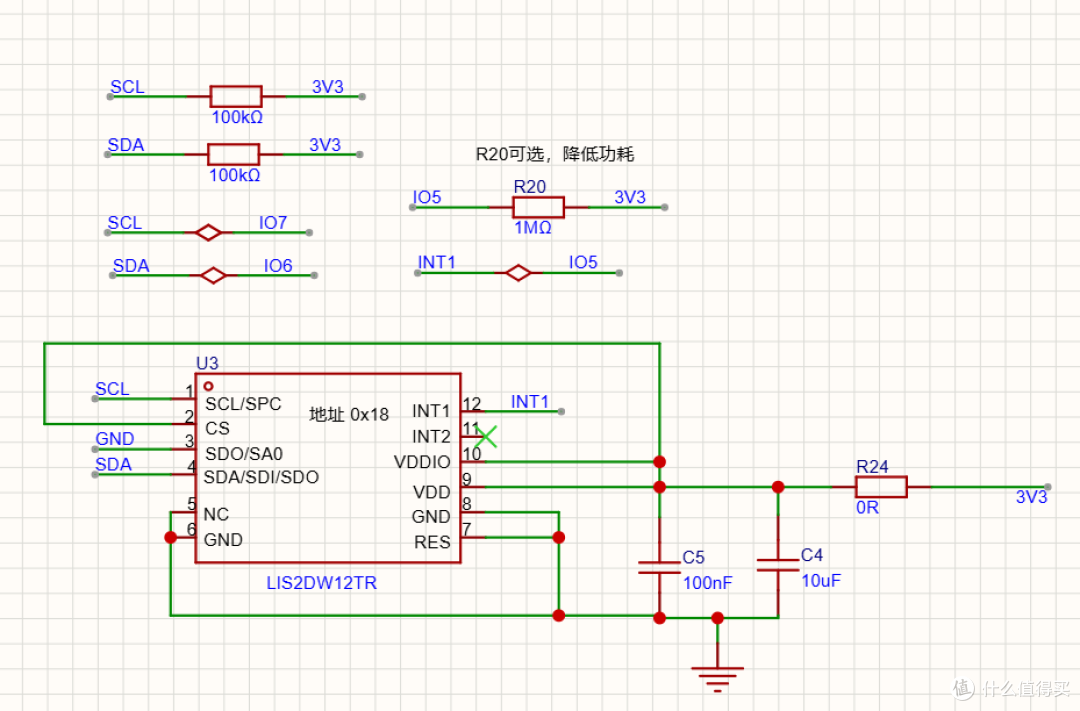The height and width of the screenshot is (711, 1080).
Task: Click the U3 designator label
Action: pos(207,363)
